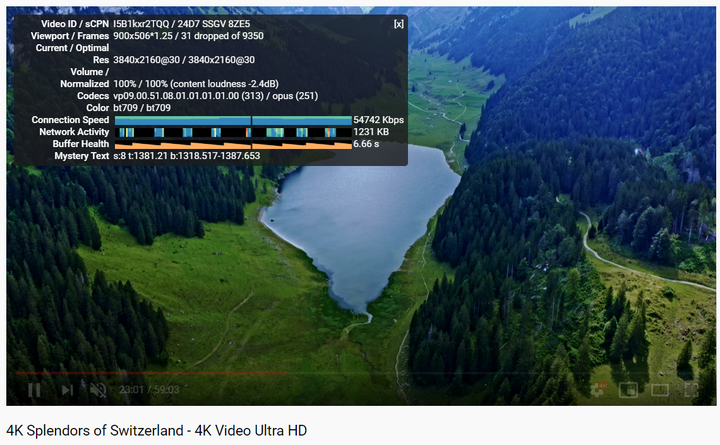Activate the miniplayer icon

(628, 390)
